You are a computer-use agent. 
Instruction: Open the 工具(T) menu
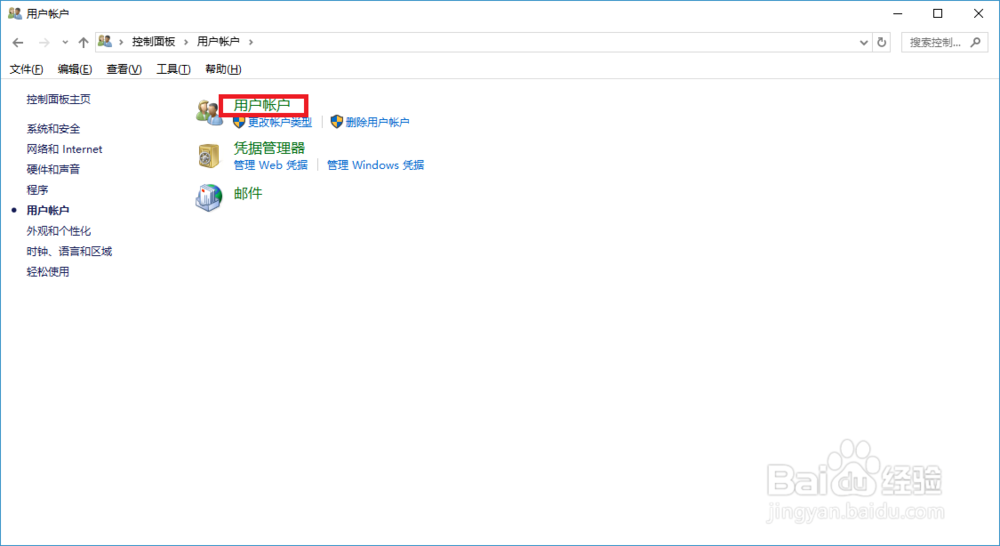[x=173, y=69]
